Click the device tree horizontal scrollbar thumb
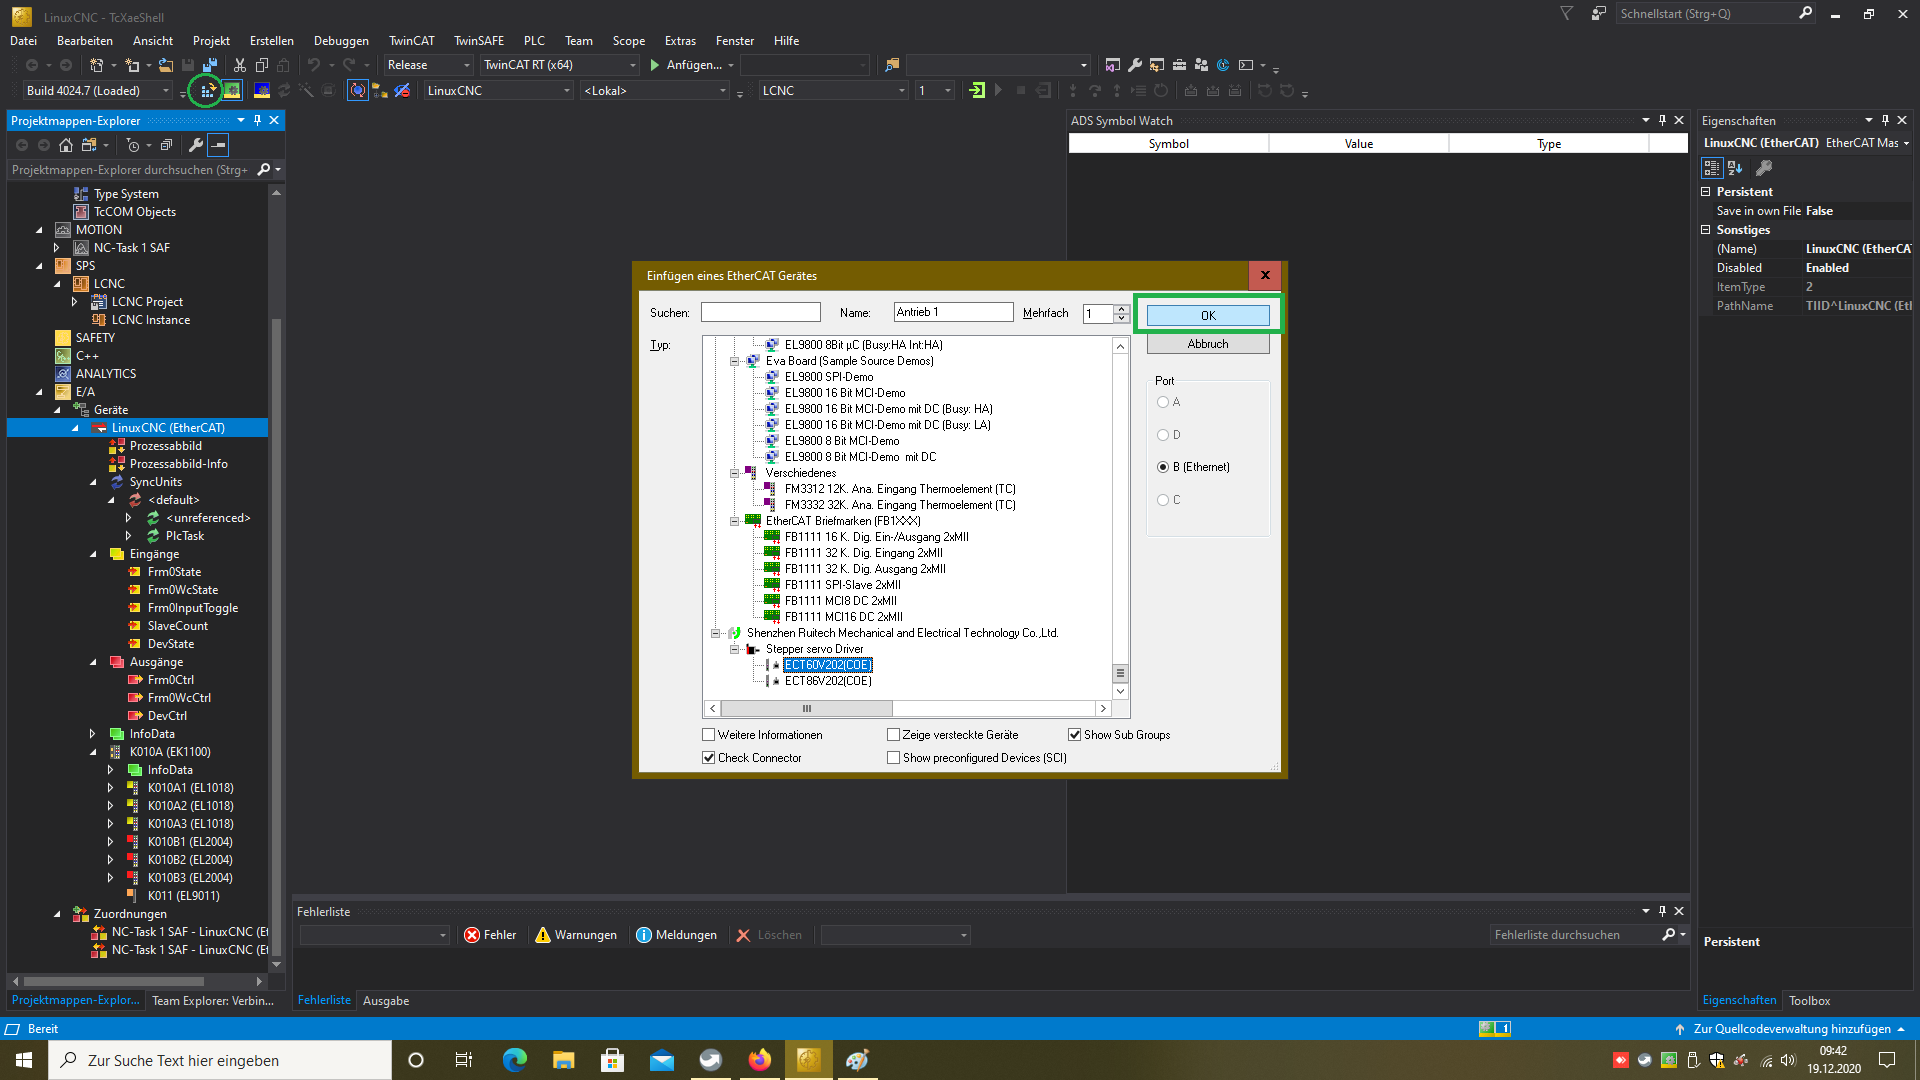 [x=806, y=709]
